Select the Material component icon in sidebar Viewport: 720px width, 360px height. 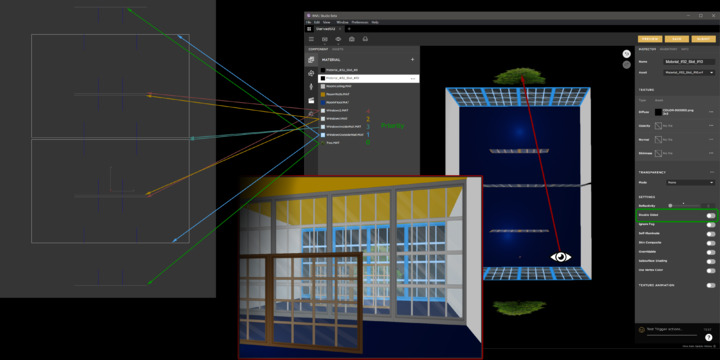pyautogui.click(x=311, y=60)
